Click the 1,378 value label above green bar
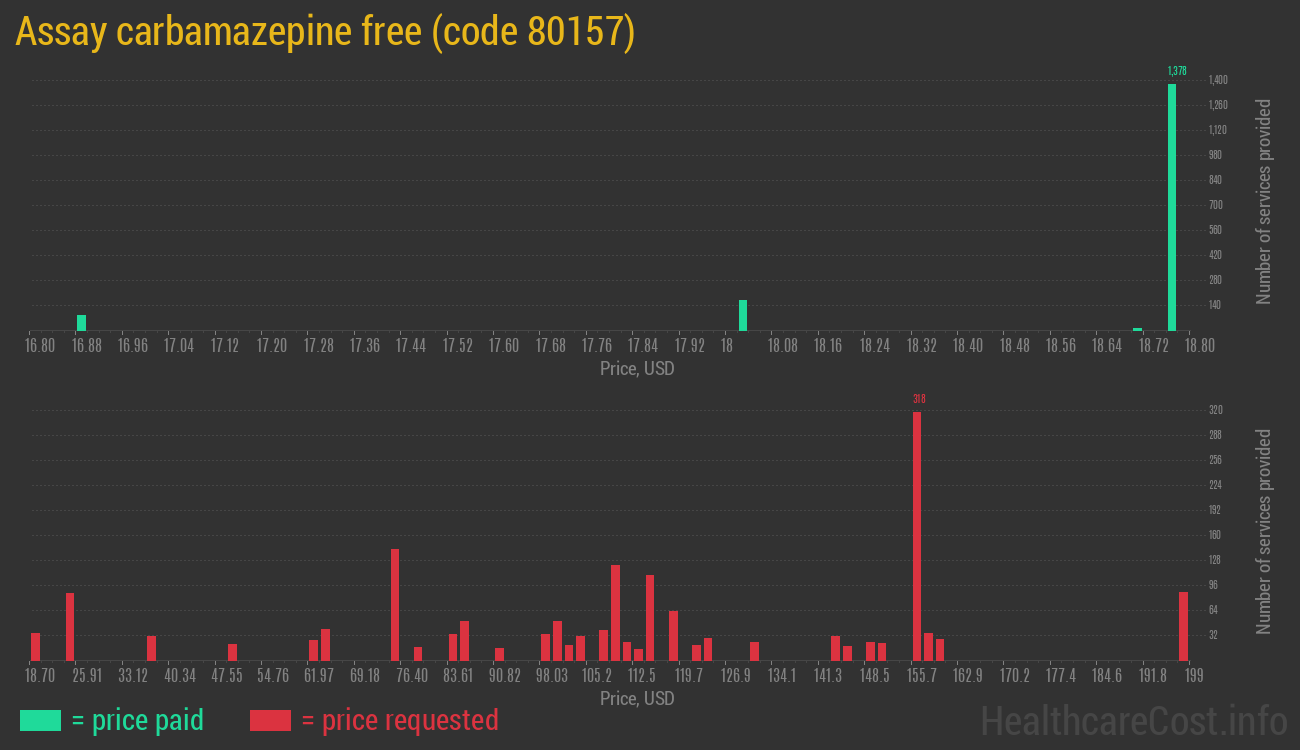 (1176, 71)
